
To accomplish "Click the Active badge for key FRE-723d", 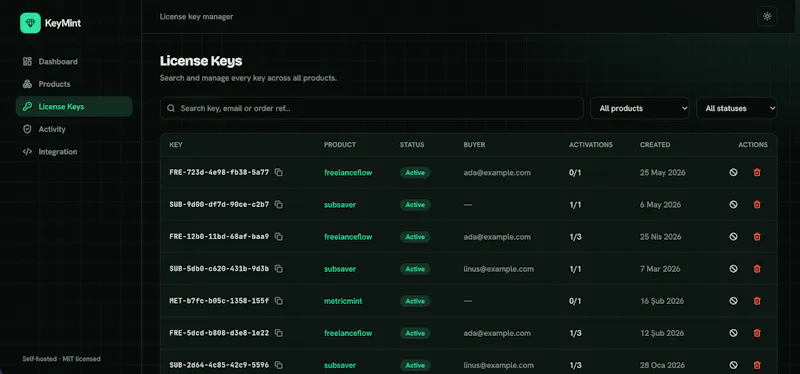I will click(415, 172).
